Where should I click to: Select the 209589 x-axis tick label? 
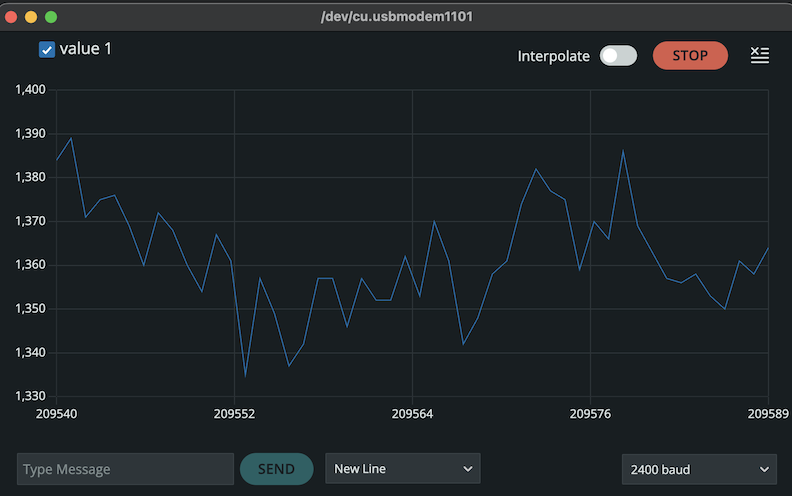coord(768,412)
